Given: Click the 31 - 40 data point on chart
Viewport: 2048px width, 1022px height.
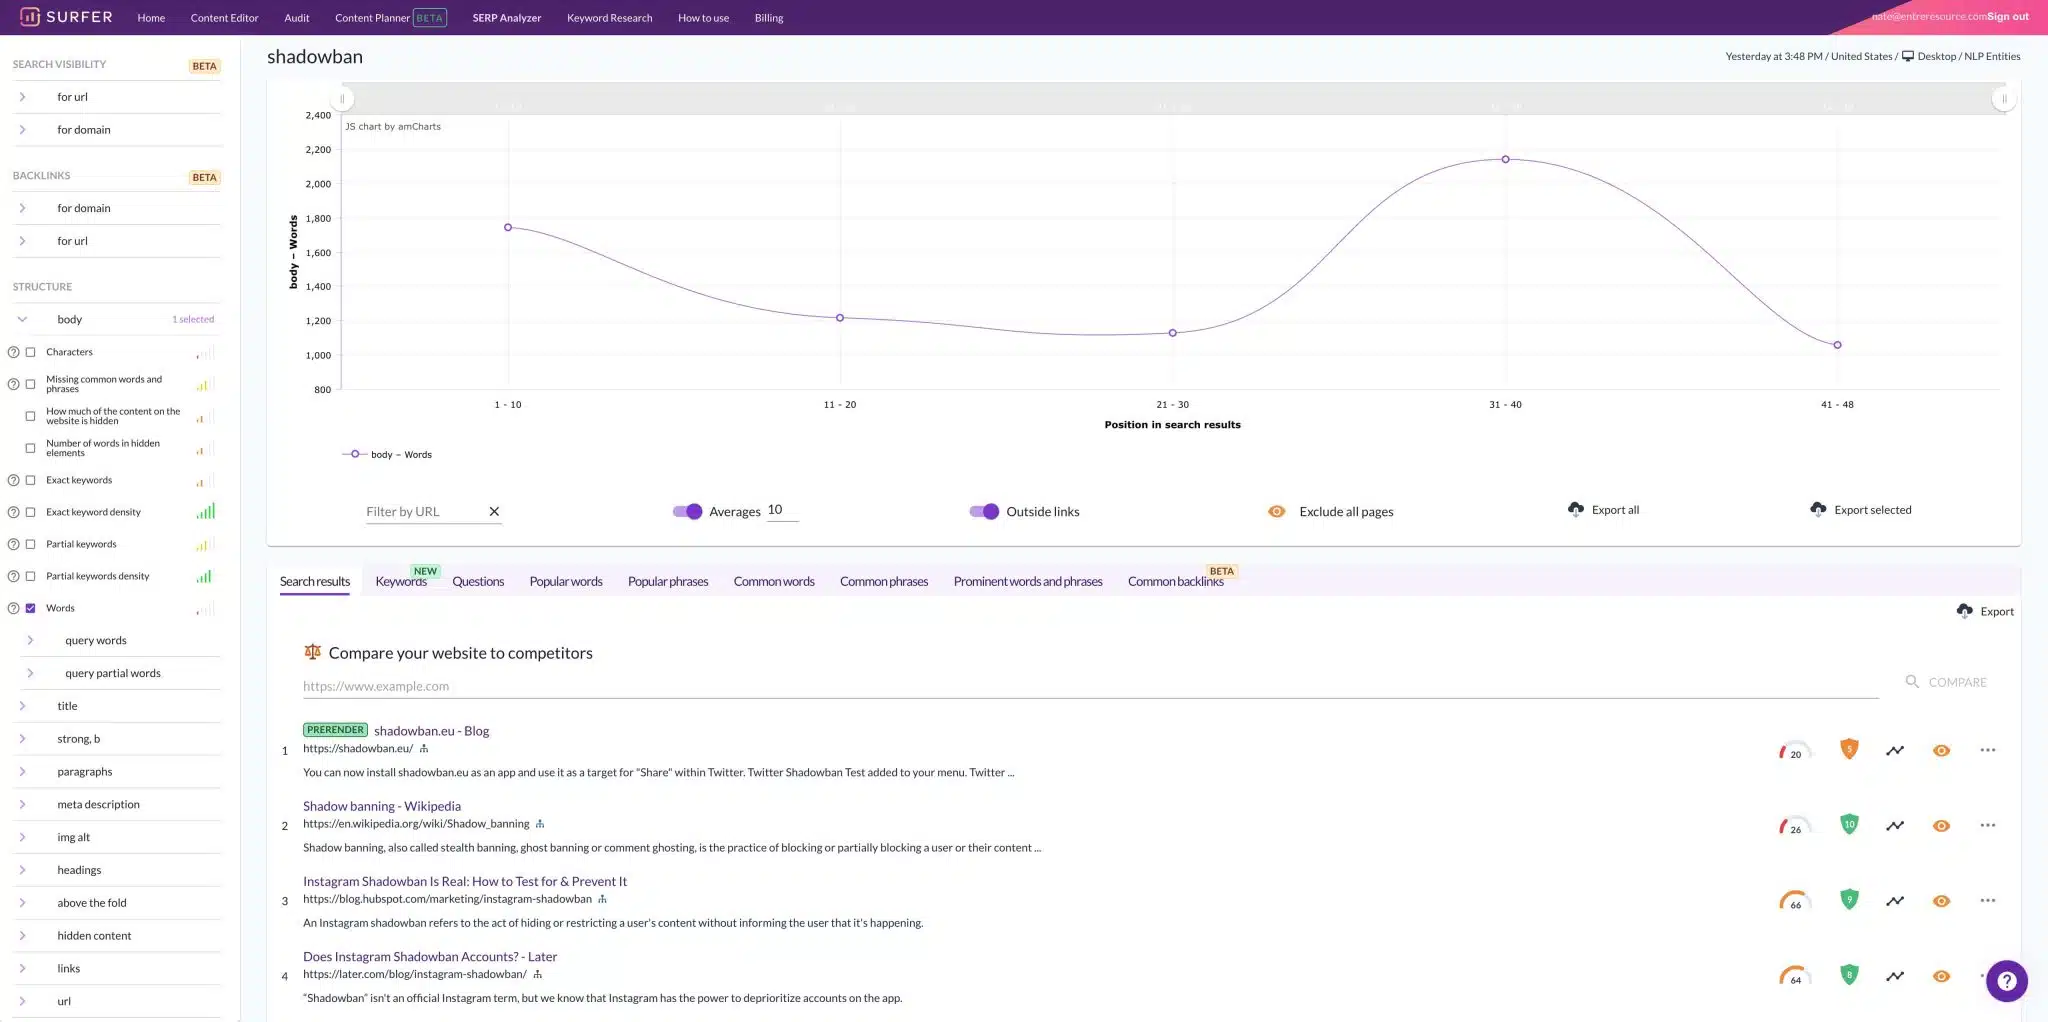Looking at the screenshot, I should 1505,159.
